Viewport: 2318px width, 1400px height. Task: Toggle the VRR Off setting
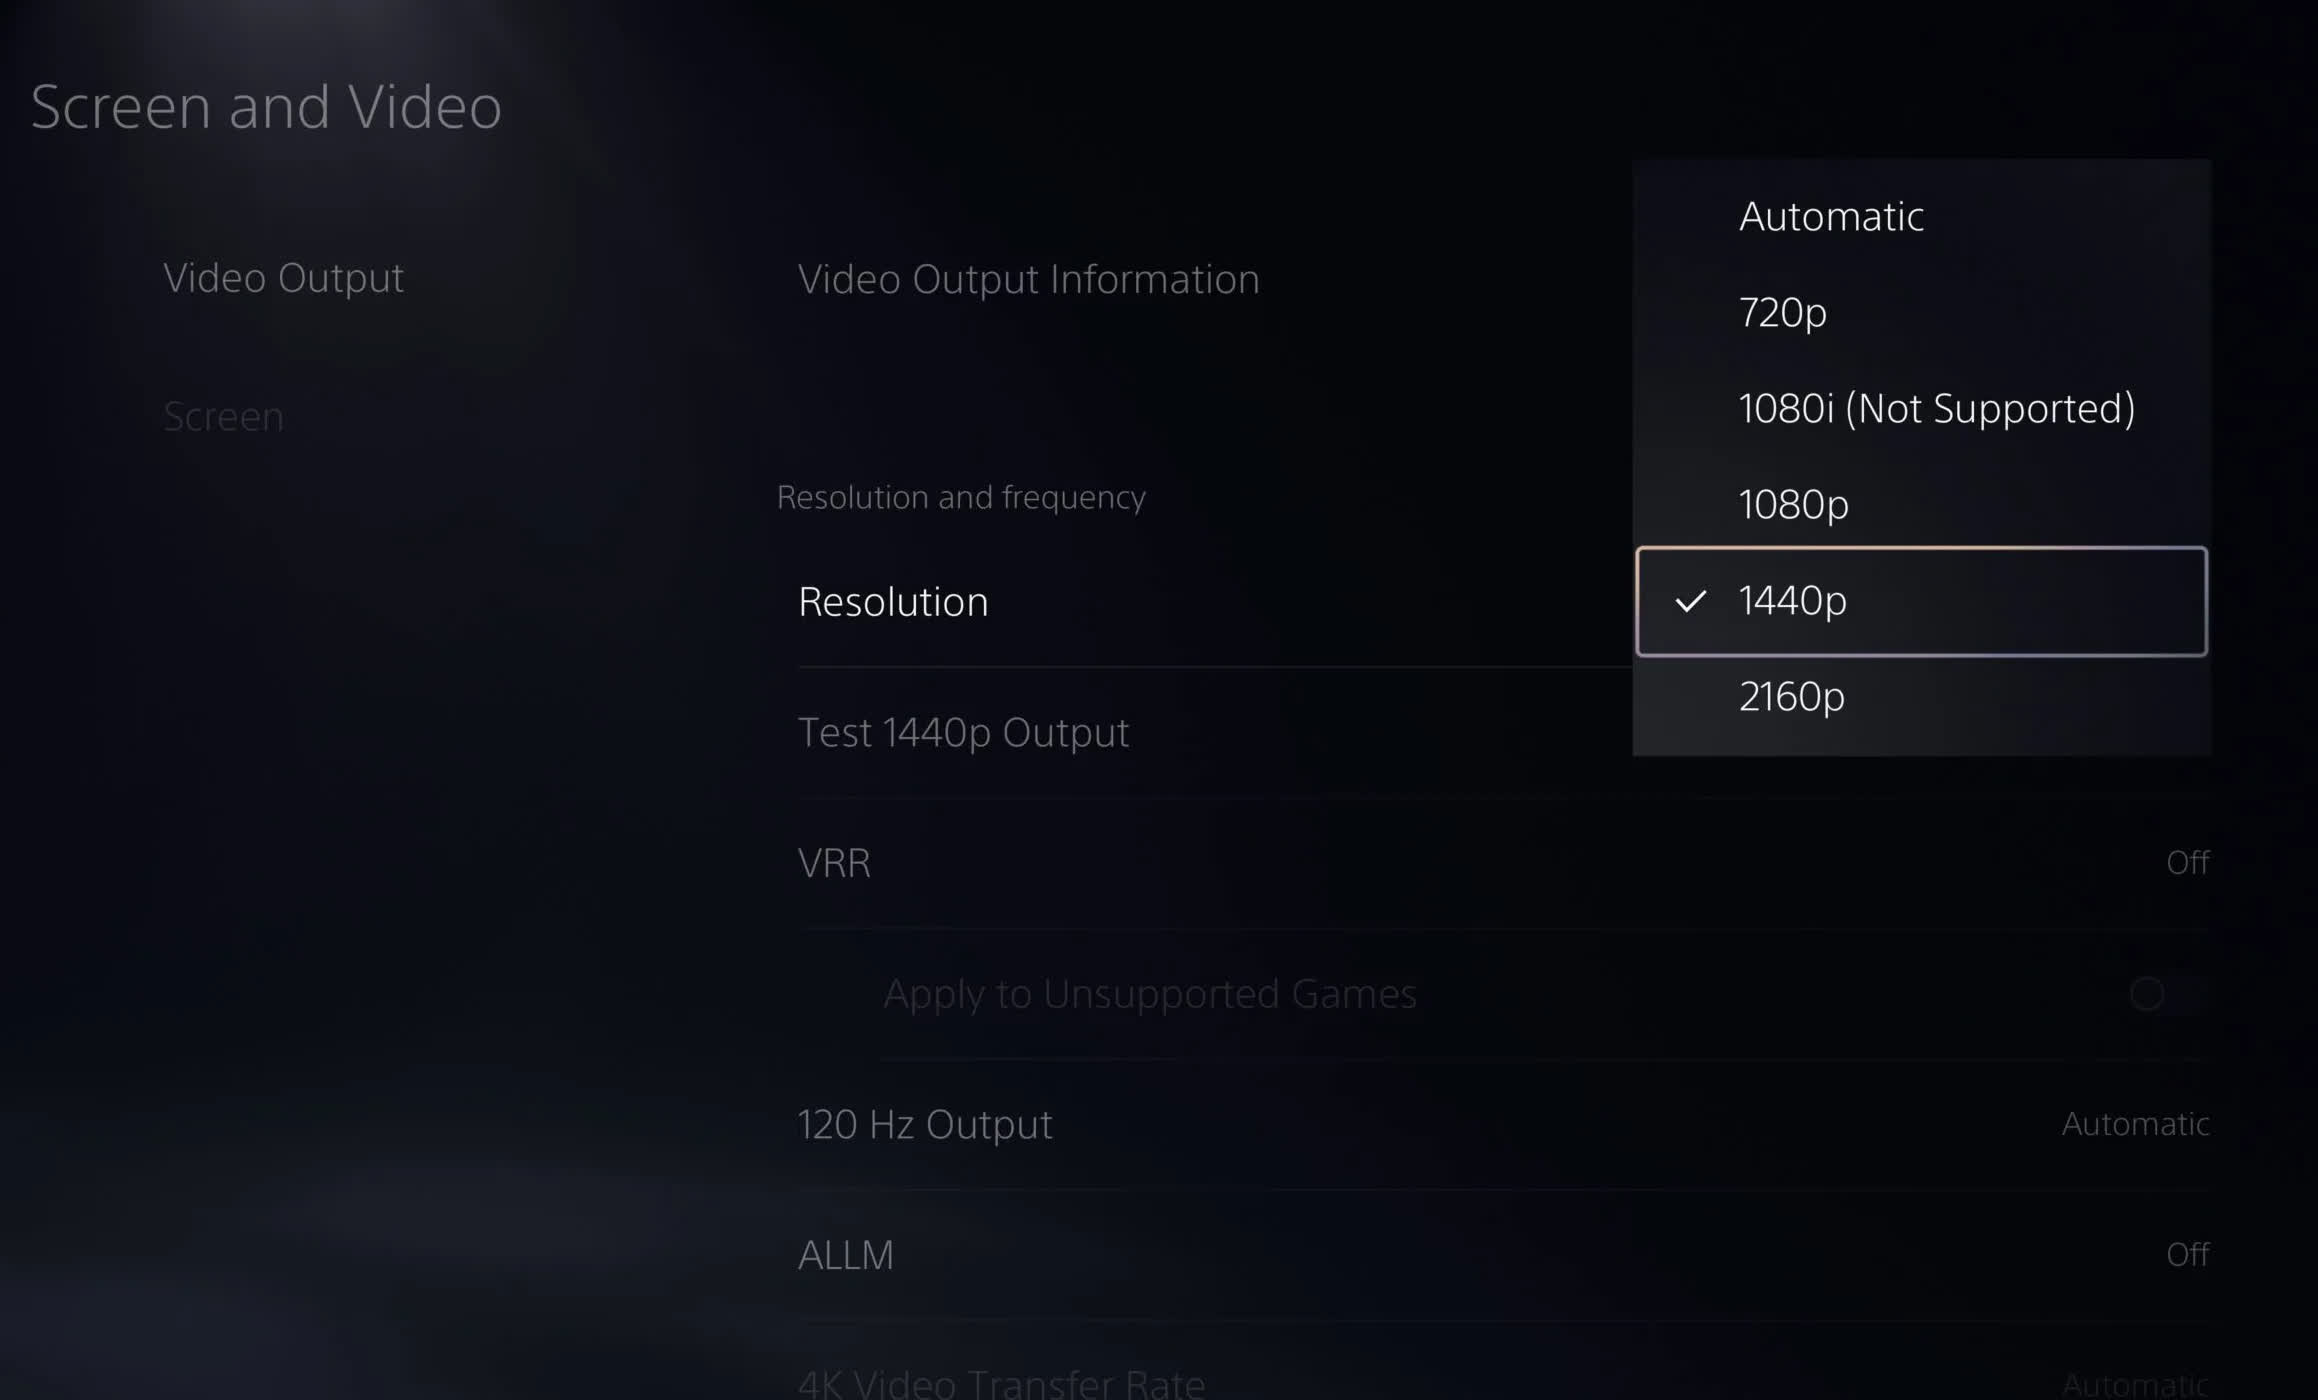2187,862
